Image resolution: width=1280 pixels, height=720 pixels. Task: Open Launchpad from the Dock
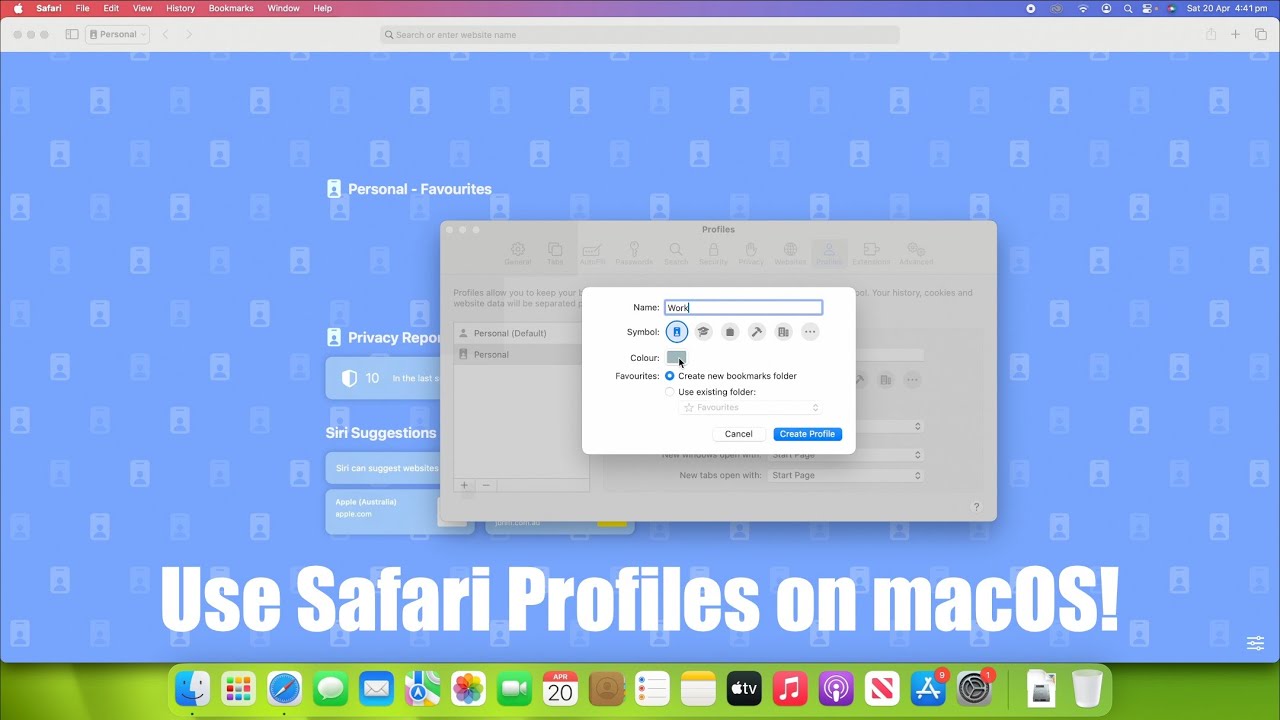[x=238, y=688]
